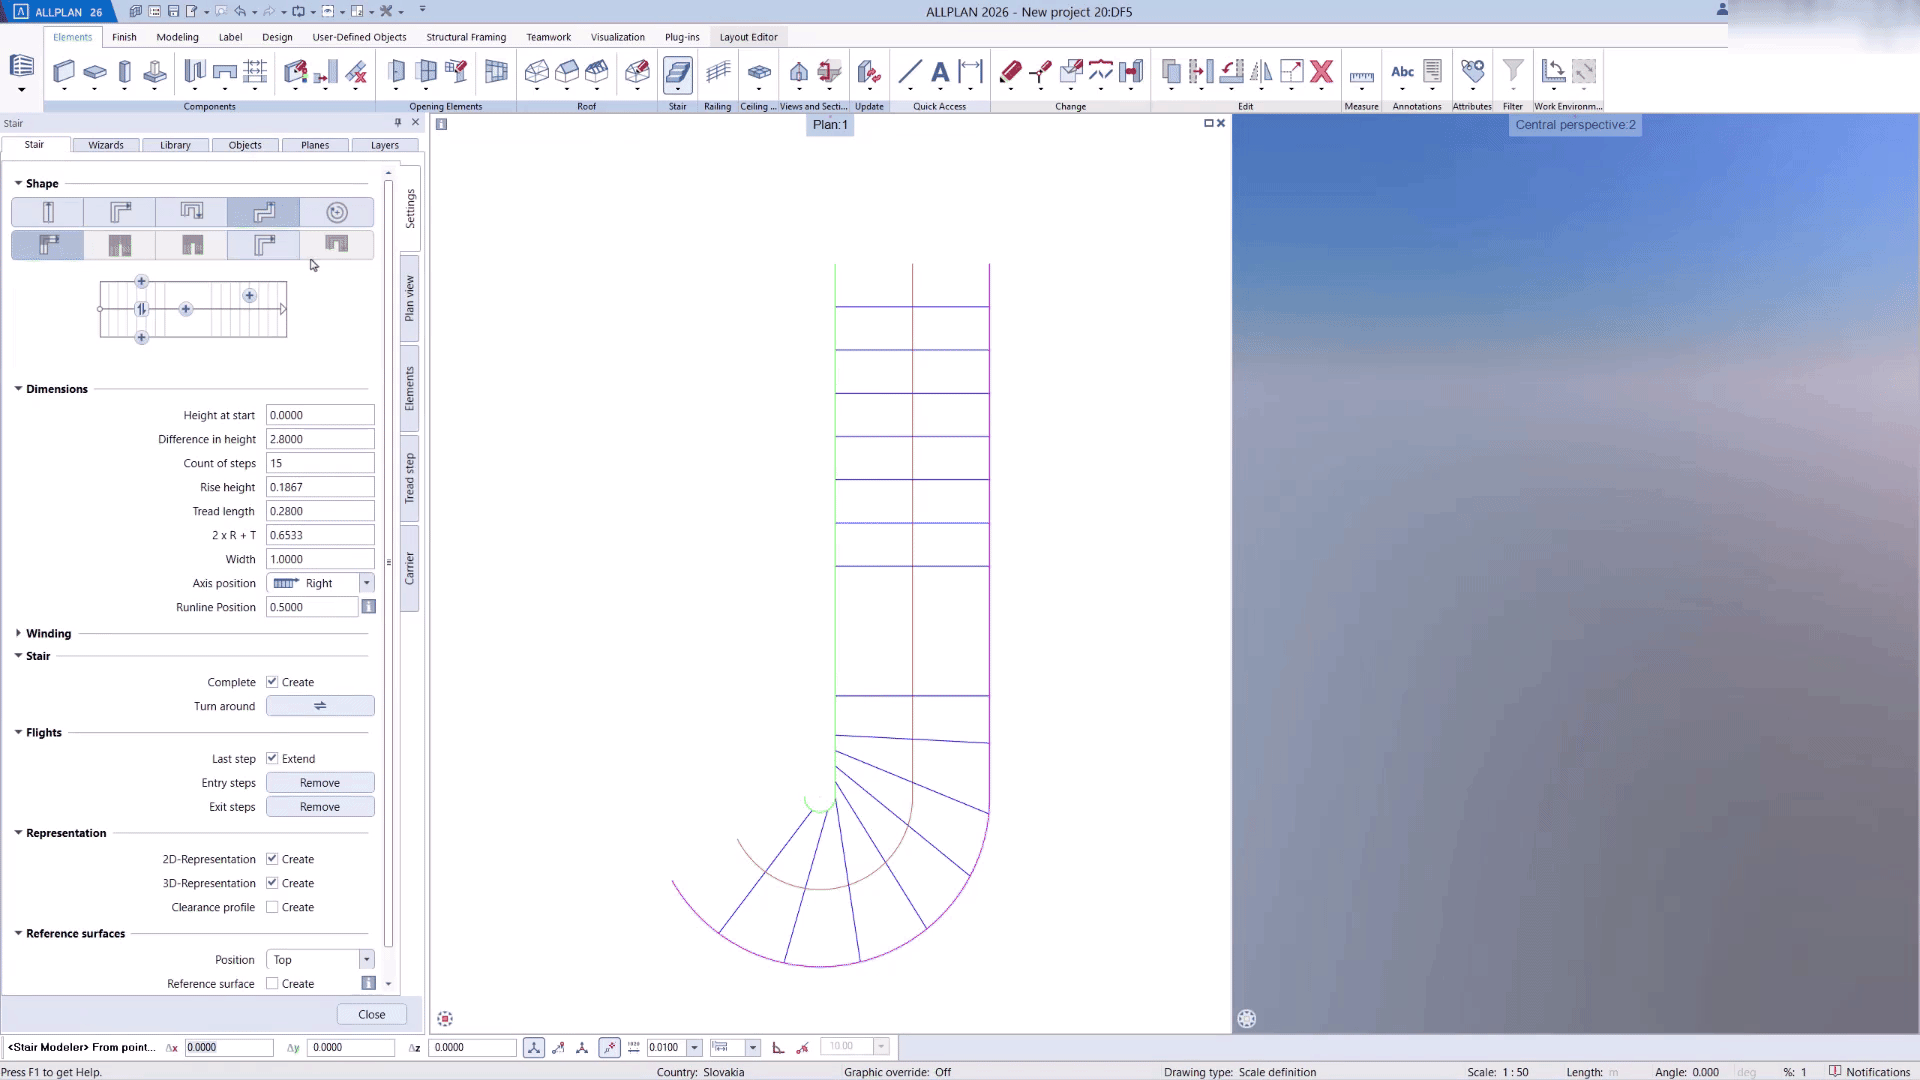Select the Line tool in Quick Access
This screenshot has width=1920, height=1080.
point(909,72)
